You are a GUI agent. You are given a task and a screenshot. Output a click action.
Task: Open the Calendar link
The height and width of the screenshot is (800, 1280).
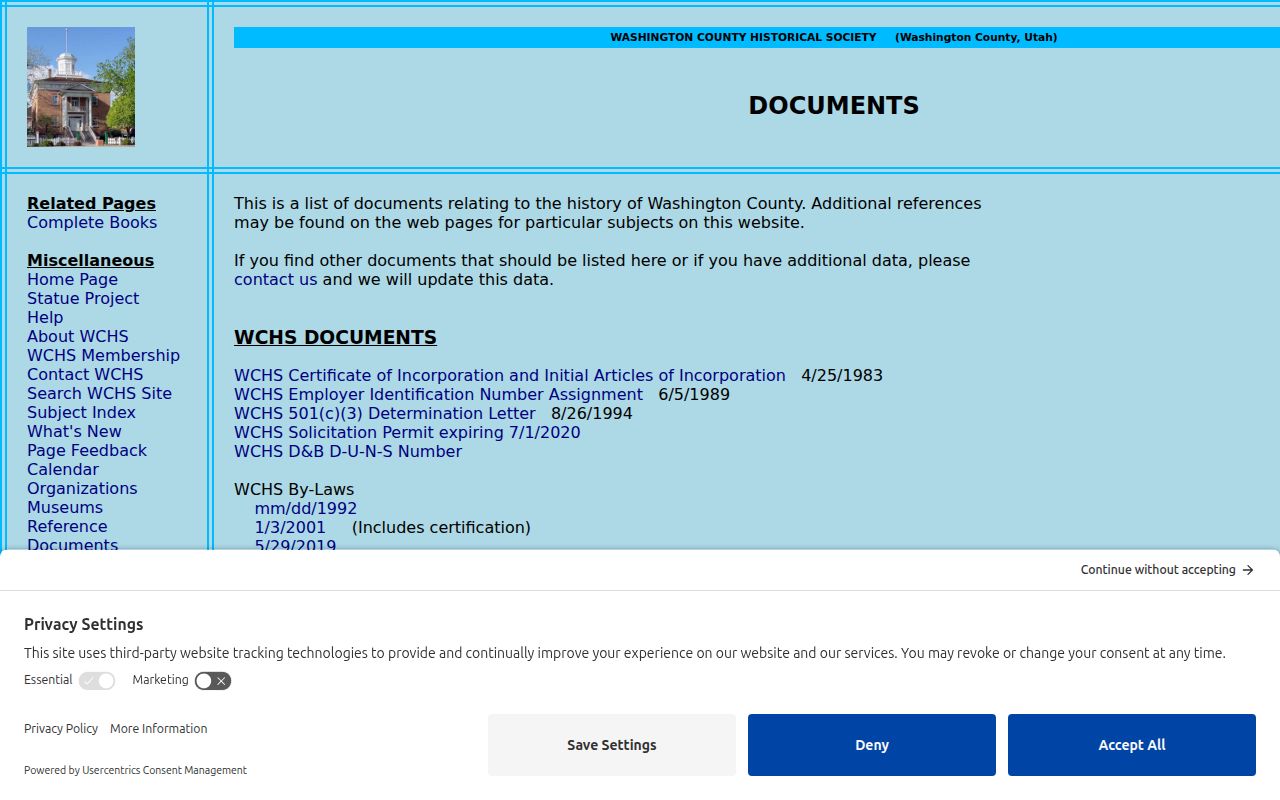pyautogui.click(x=63, y=470)
